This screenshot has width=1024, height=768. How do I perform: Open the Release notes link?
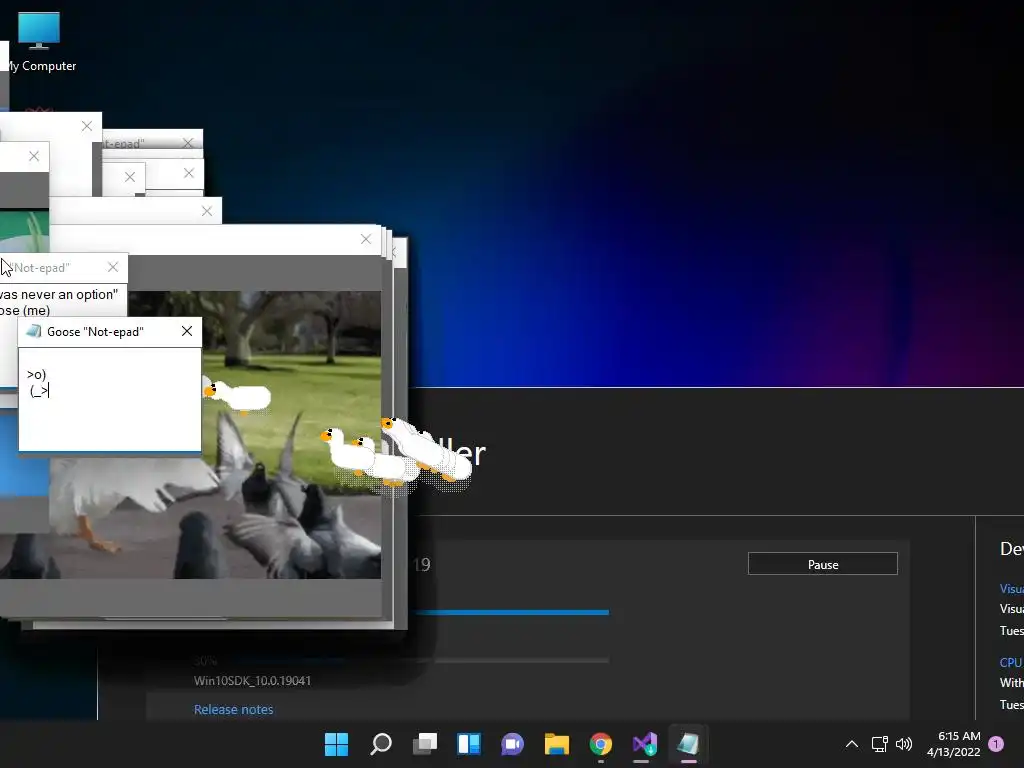[x=233, y=709]
